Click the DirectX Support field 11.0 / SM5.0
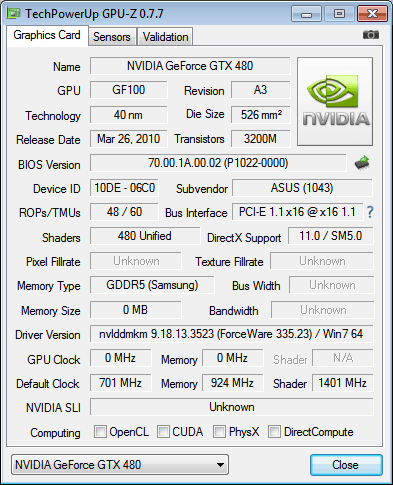Screen dimensions: 393x485 coord(331,236)
